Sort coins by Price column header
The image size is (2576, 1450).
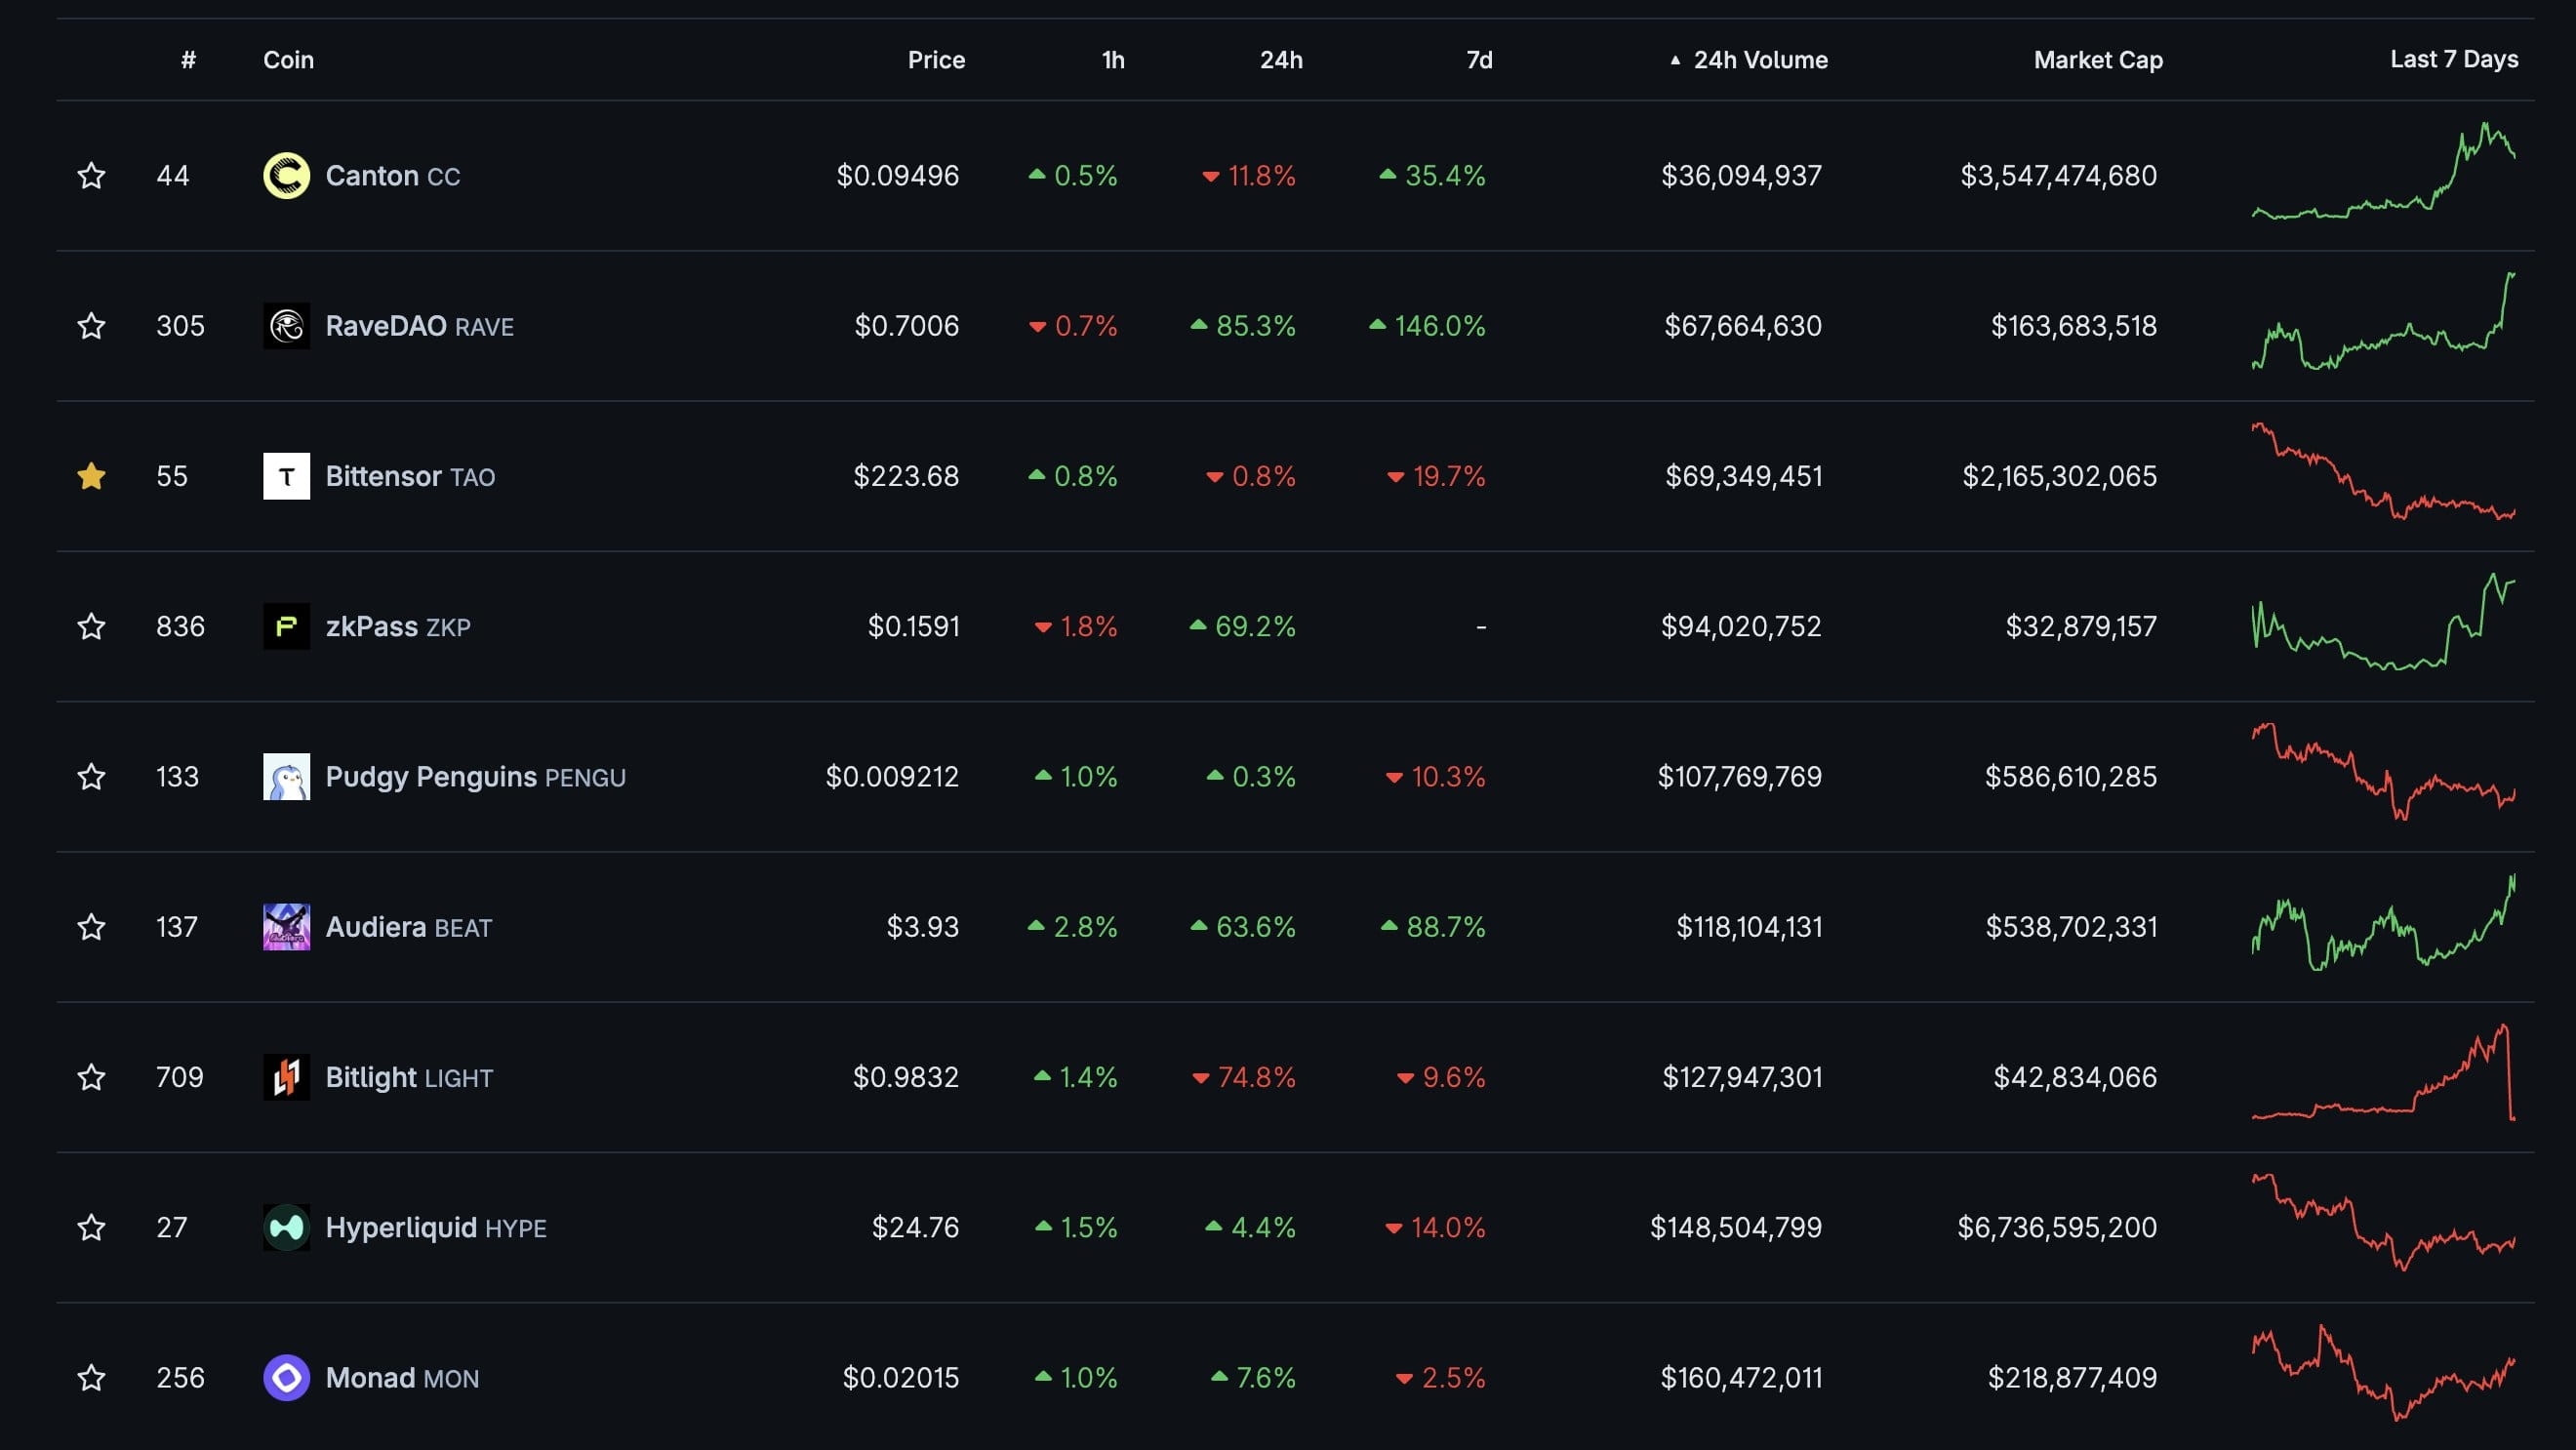(935, 60)
